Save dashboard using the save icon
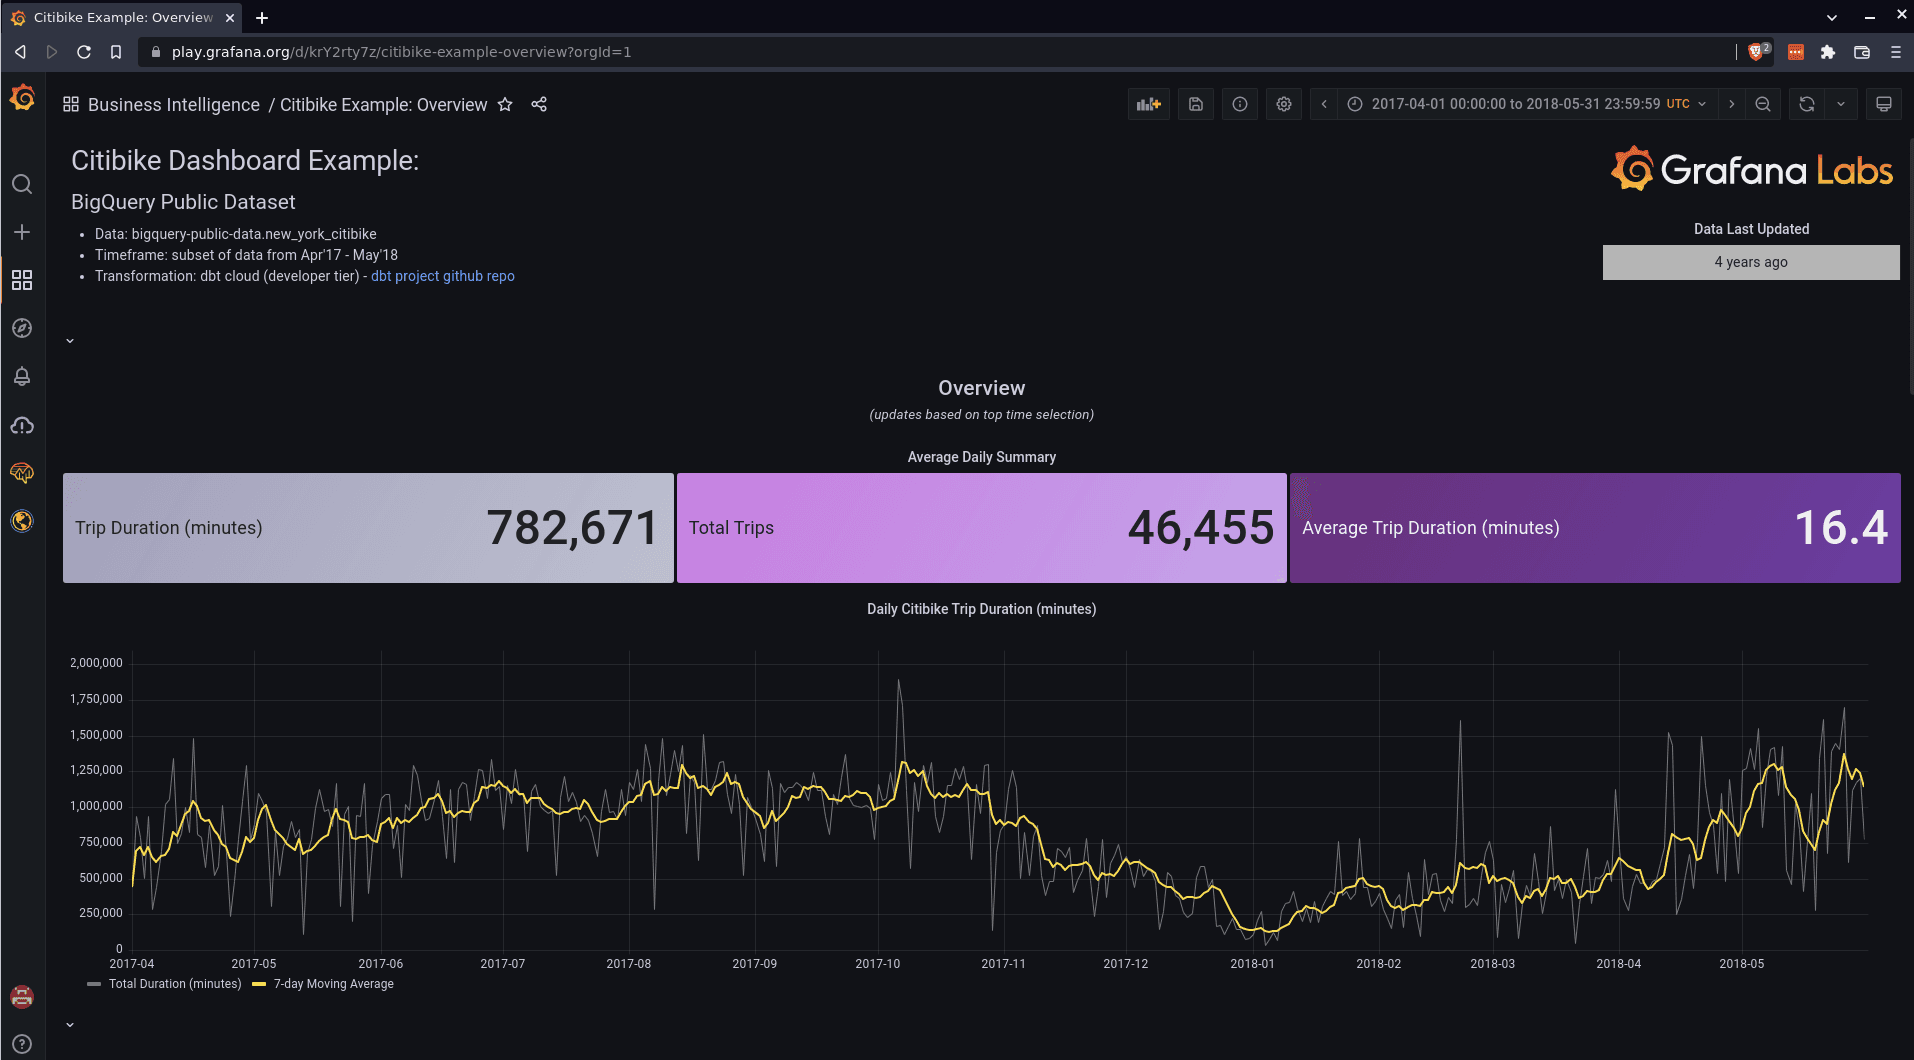The image size is (1914, 1060). pos(1196,104)
